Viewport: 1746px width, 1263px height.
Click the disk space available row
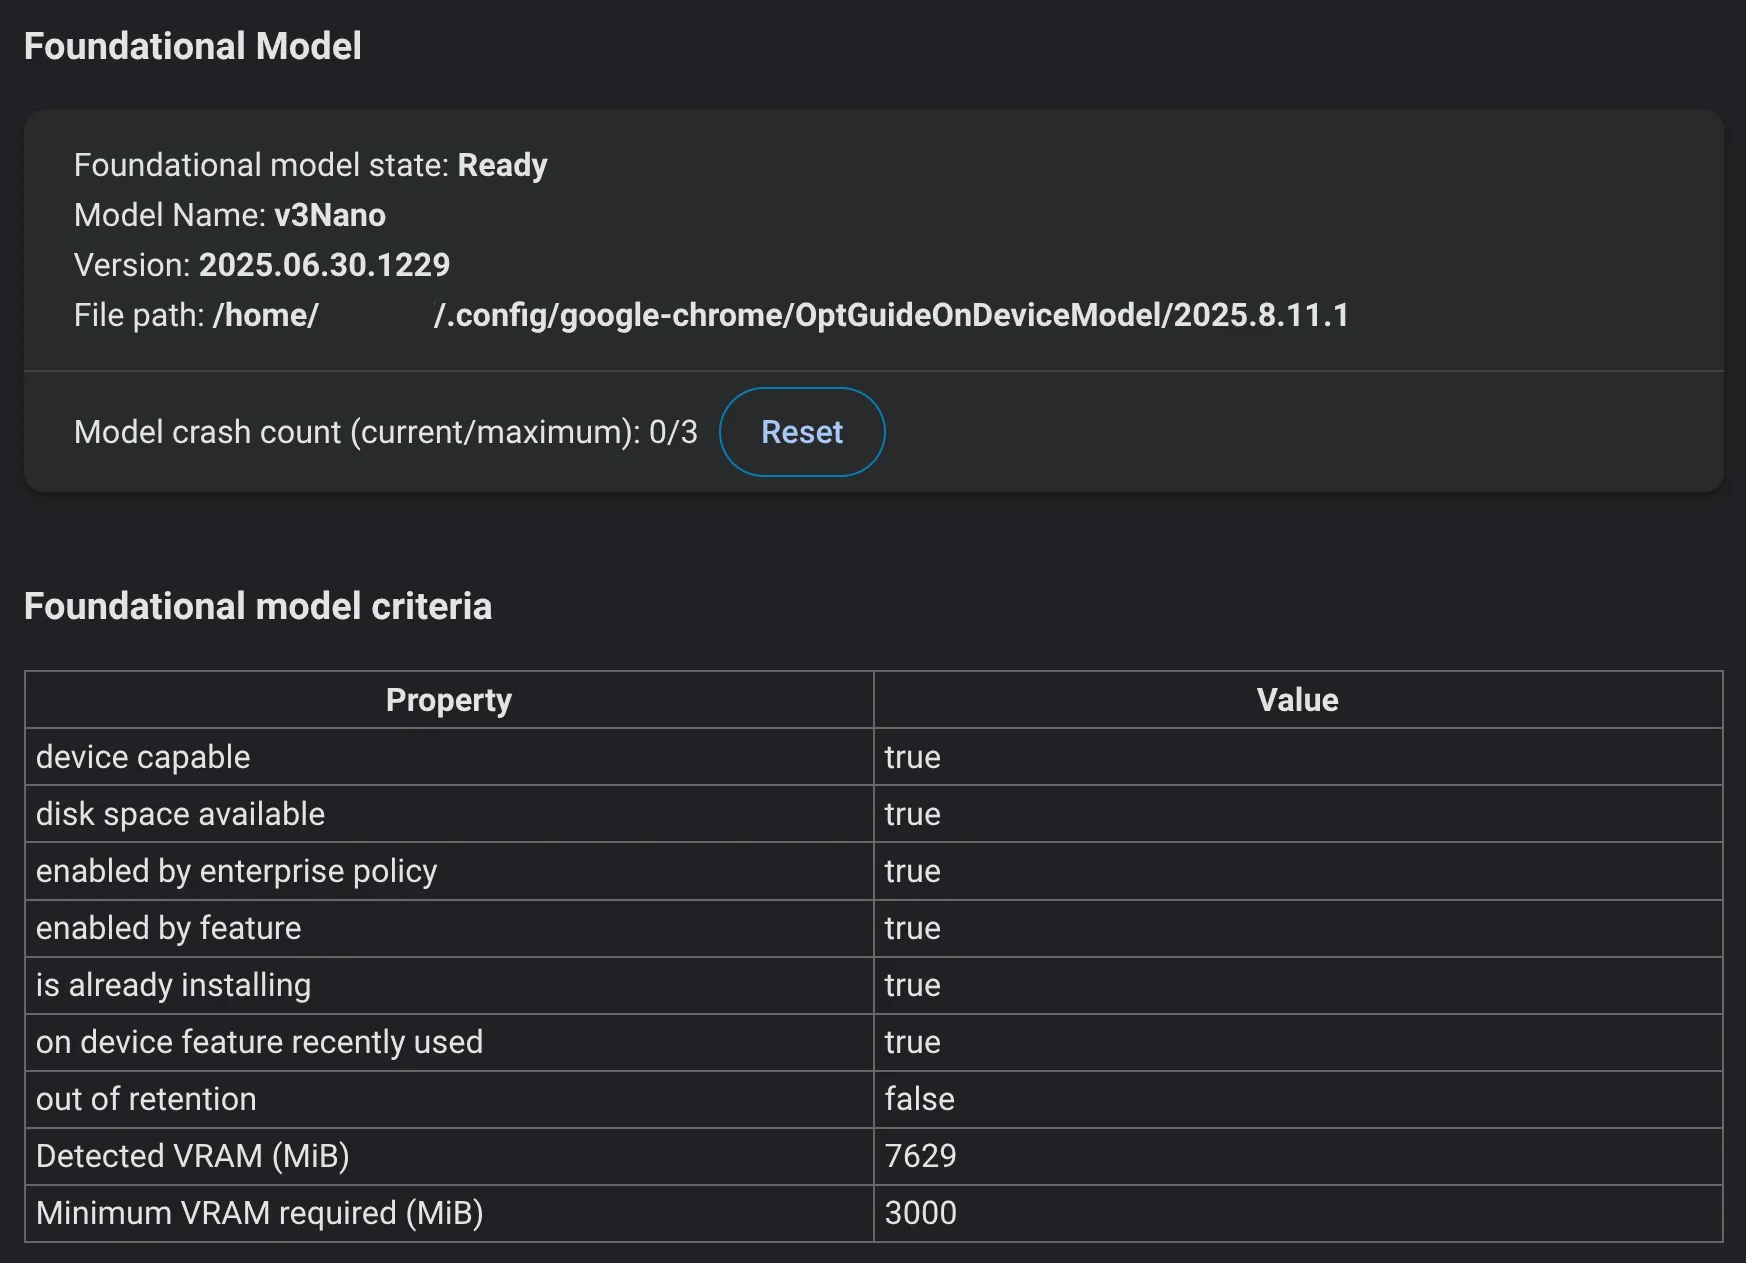click(x=180, y=814)
